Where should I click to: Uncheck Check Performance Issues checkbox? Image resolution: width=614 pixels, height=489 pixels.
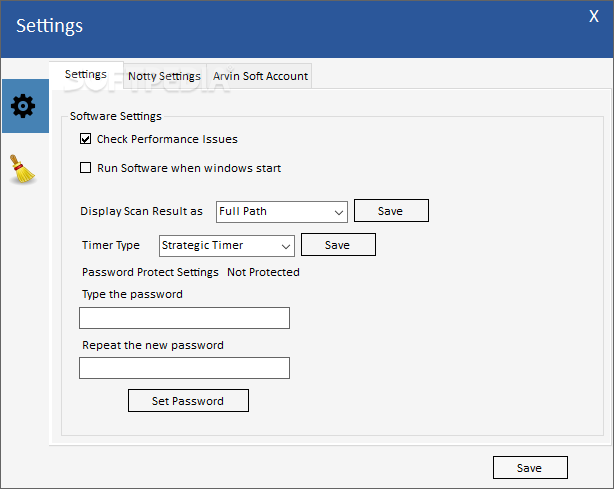[x=85, y=139]
